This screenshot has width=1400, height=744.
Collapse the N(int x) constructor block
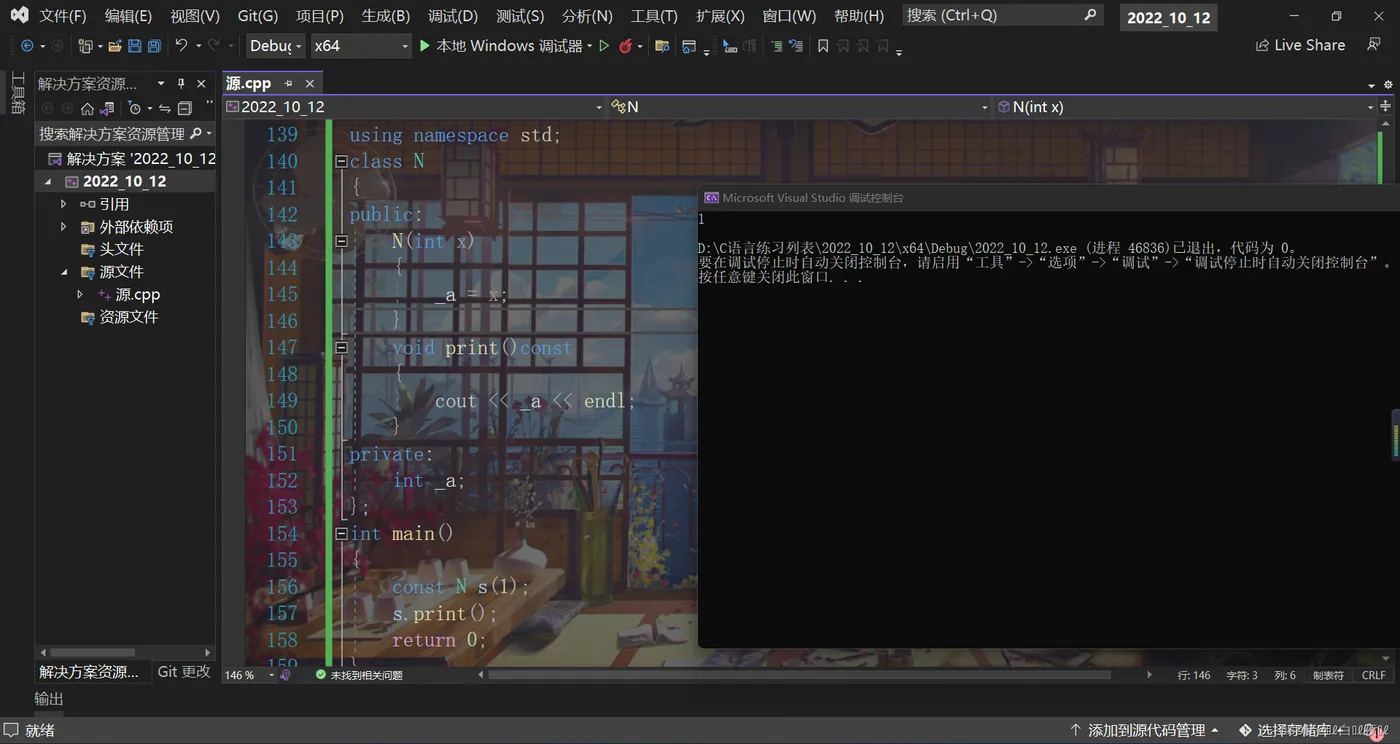click(x=342, y=241)
